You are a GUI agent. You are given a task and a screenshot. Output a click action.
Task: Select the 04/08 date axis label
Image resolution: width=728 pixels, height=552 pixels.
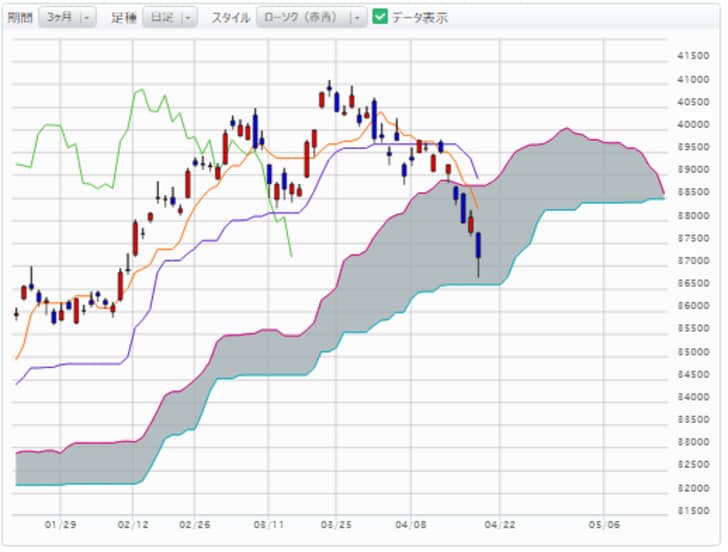(x=411, y=525)
